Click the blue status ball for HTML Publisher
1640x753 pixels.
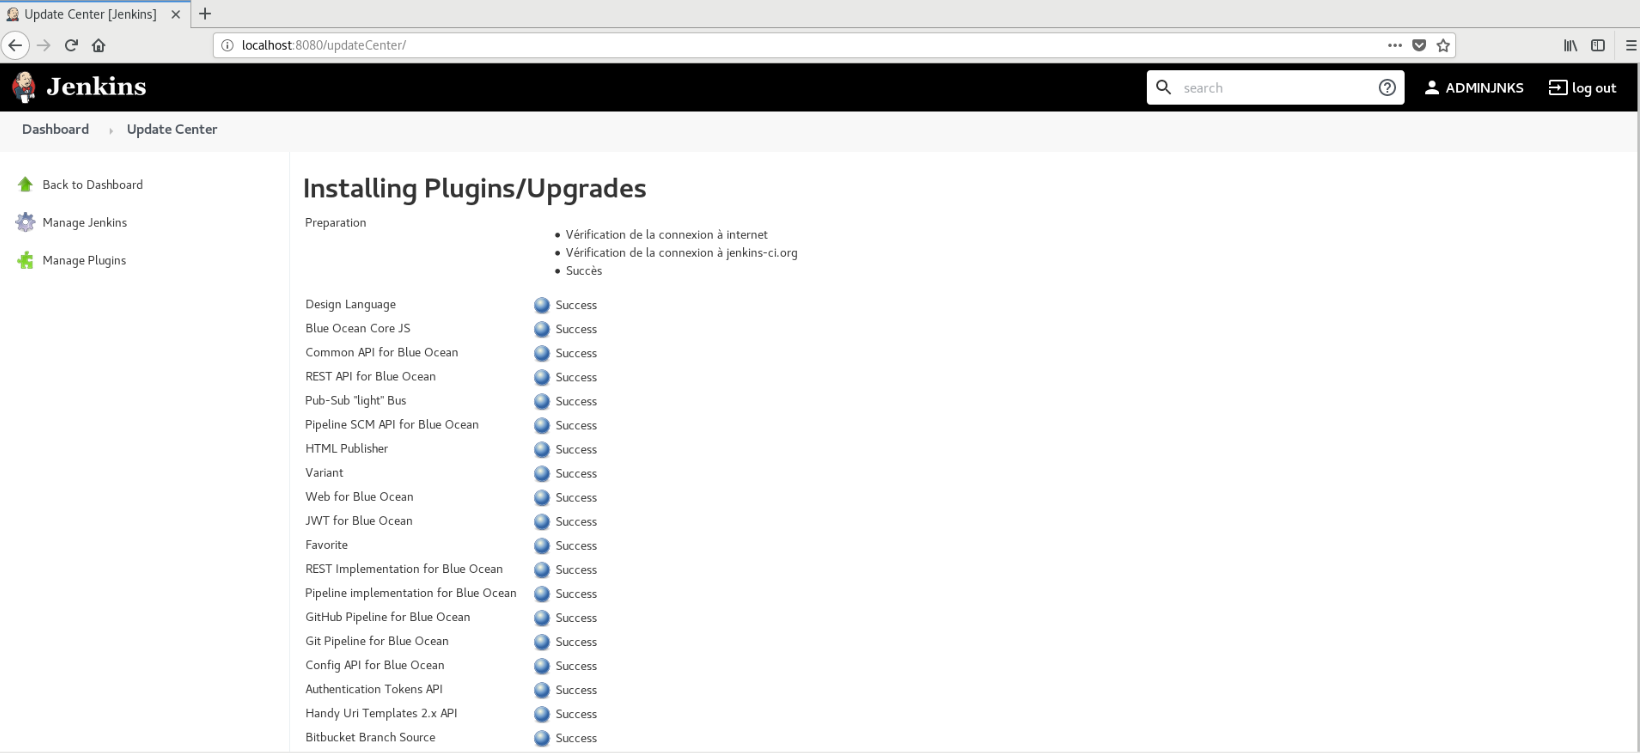(542, 449)
